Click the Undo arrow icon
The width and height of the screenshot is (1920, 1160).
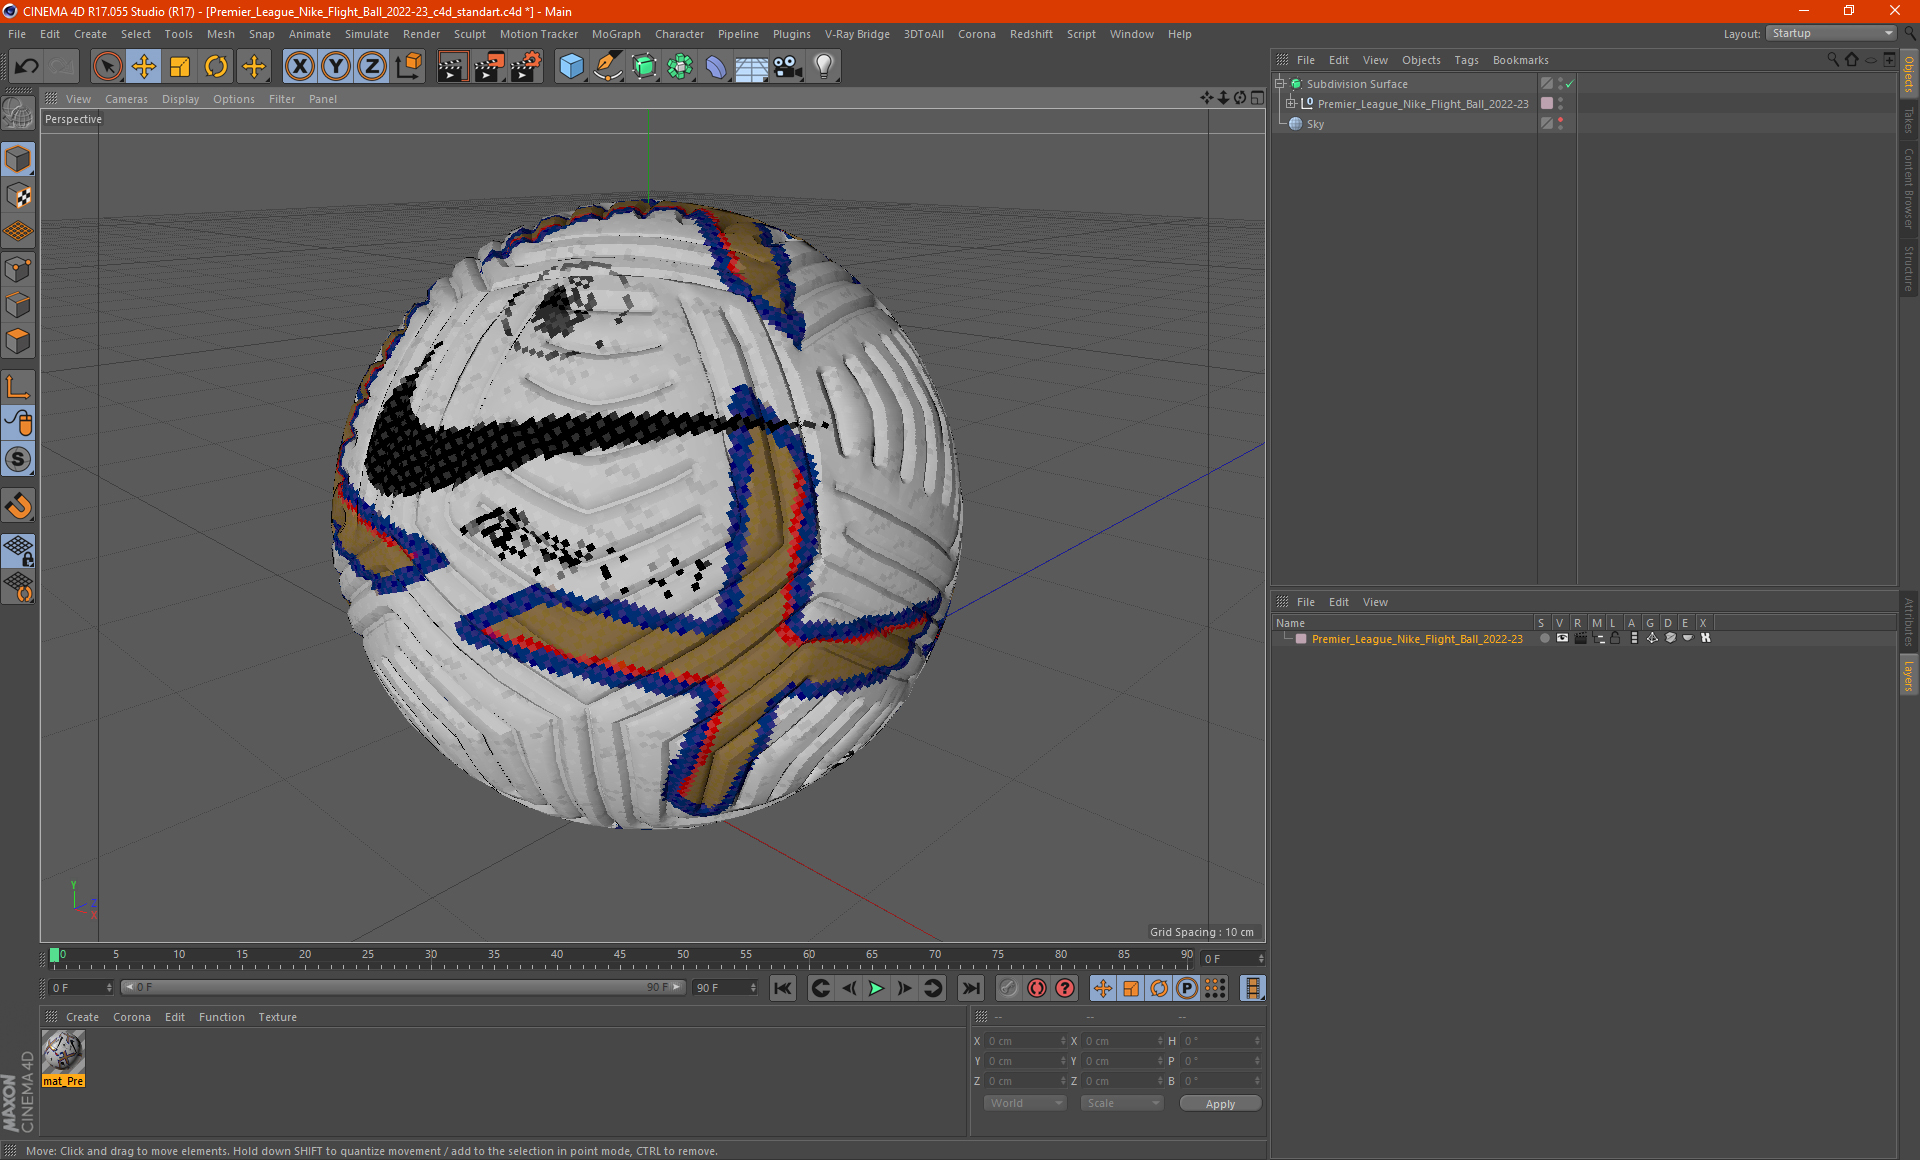(27, 67)
